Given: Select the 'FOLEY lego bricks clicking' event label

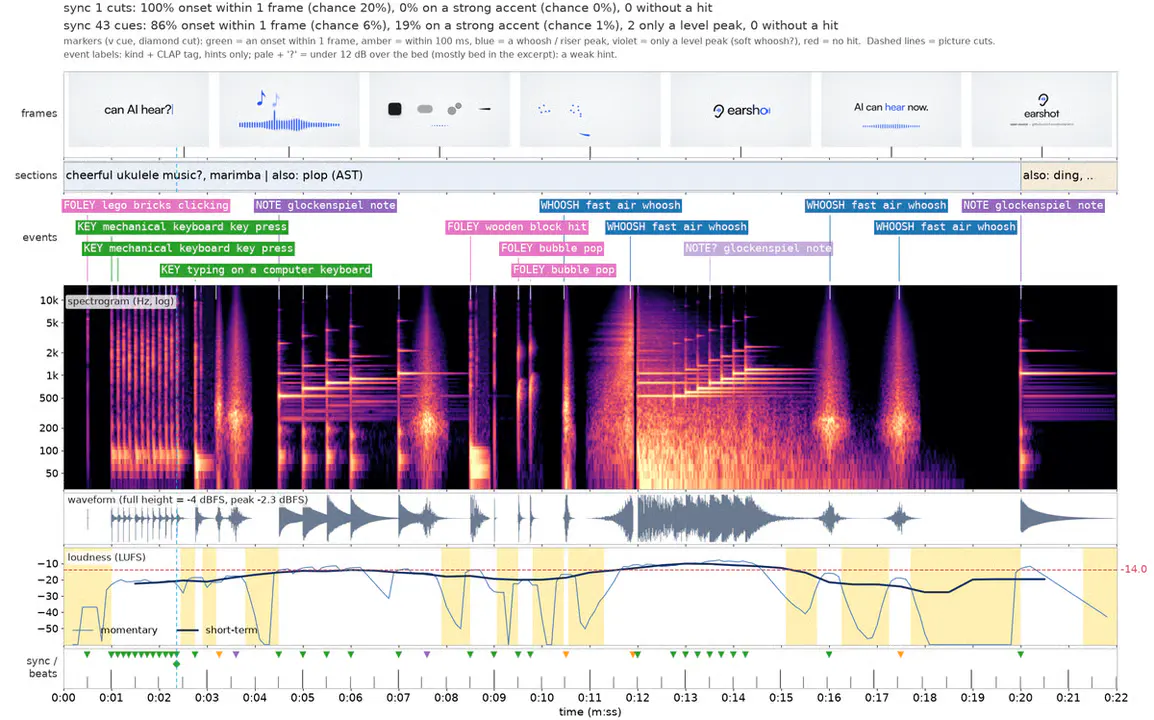Looking at the screenshot, I should tap(146, 205).
